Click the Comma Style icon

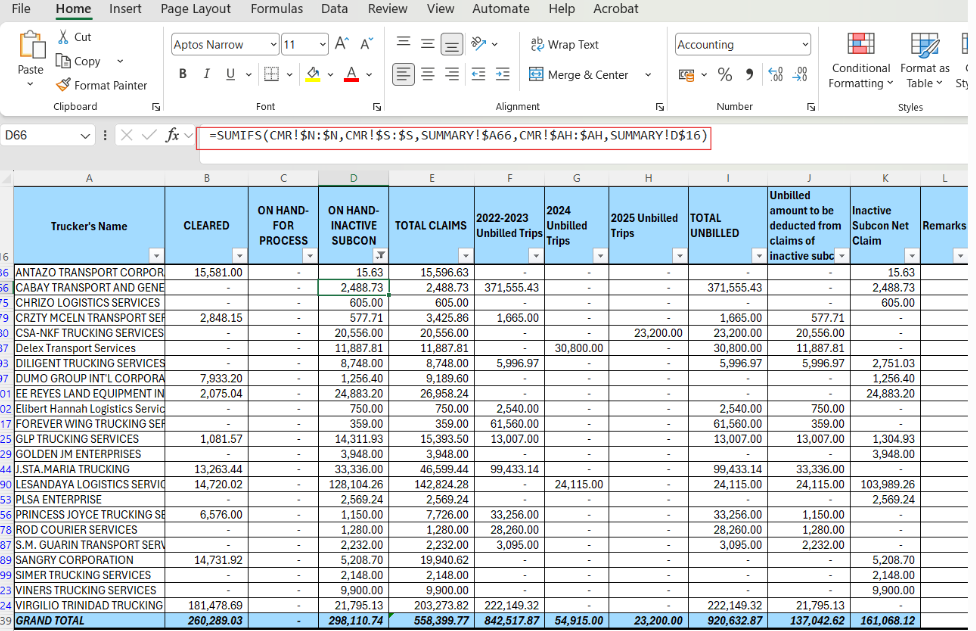point(749,75)
